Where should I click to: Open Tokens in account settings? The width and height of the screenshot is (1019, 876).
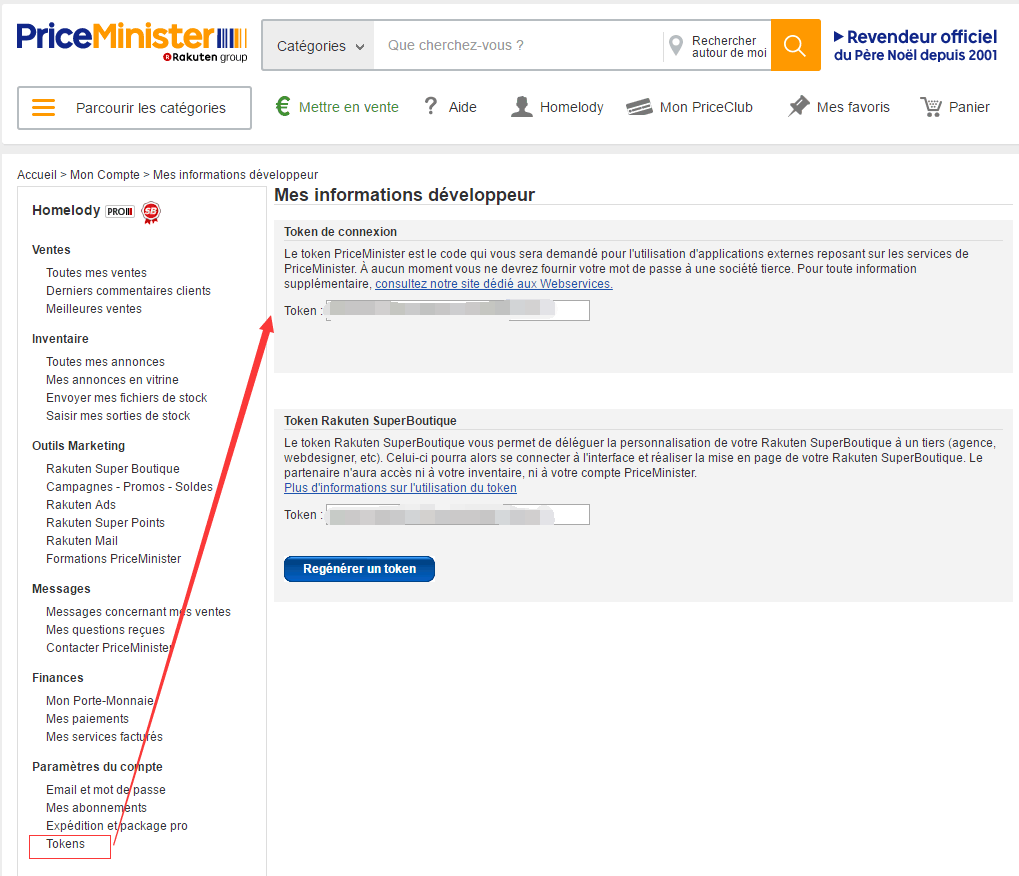point(66,844)
